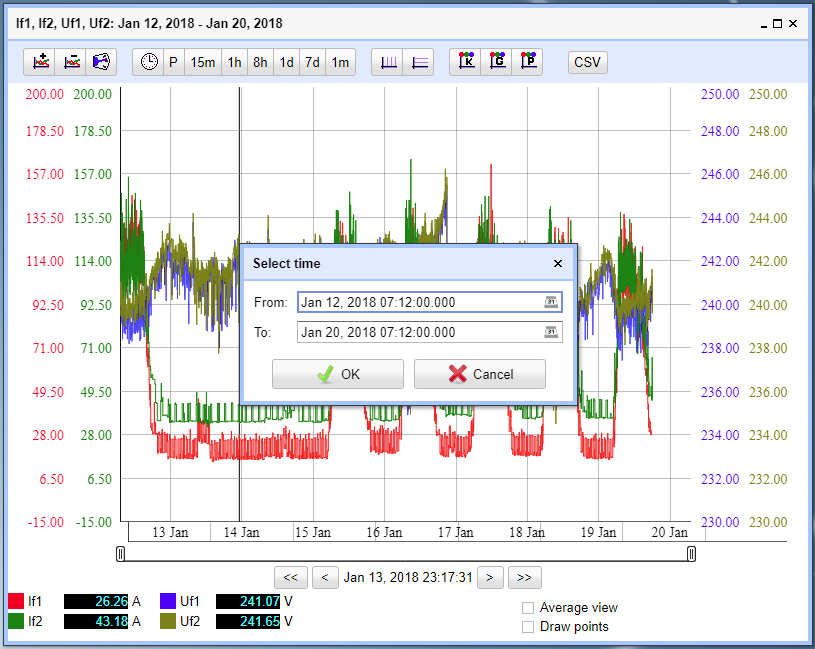Screen dimensions: 815x649
Task: Enable the Draw points checkbox
Action: coord(528,627)
